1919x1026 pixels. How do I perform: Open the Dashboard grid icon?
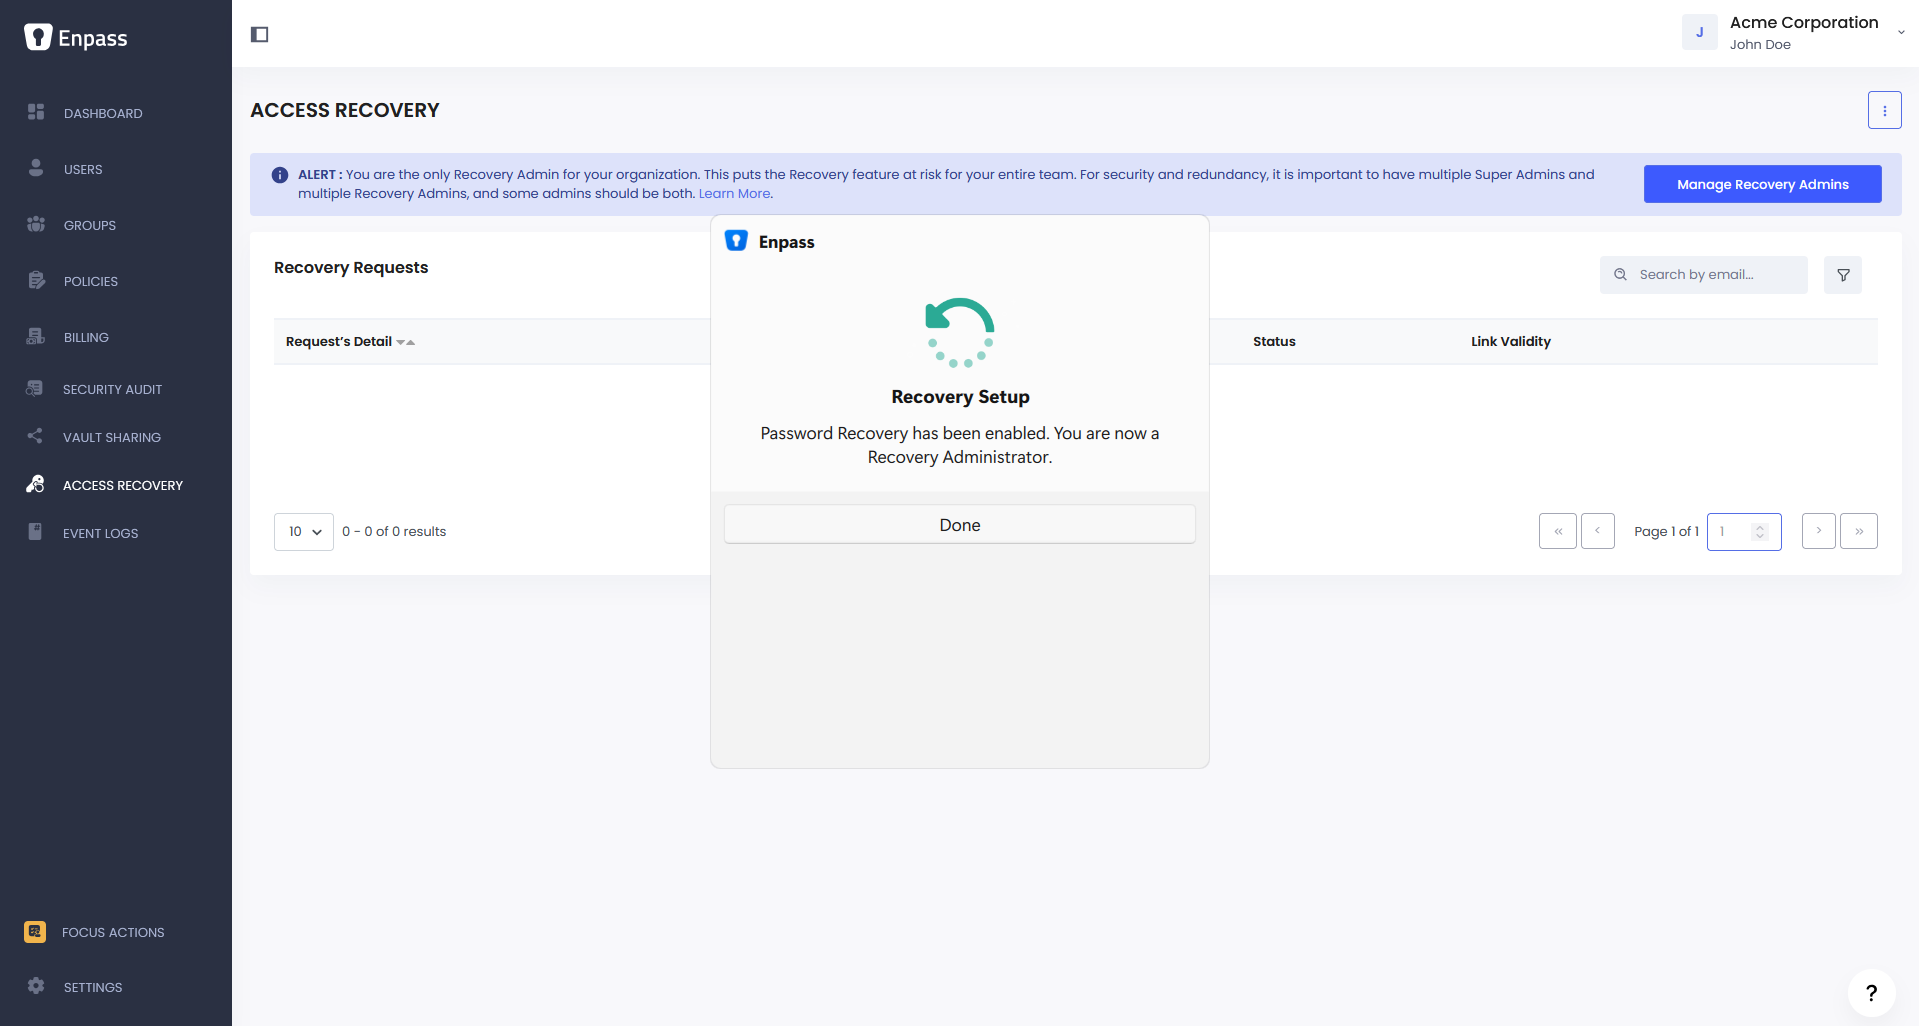point(36,112)
